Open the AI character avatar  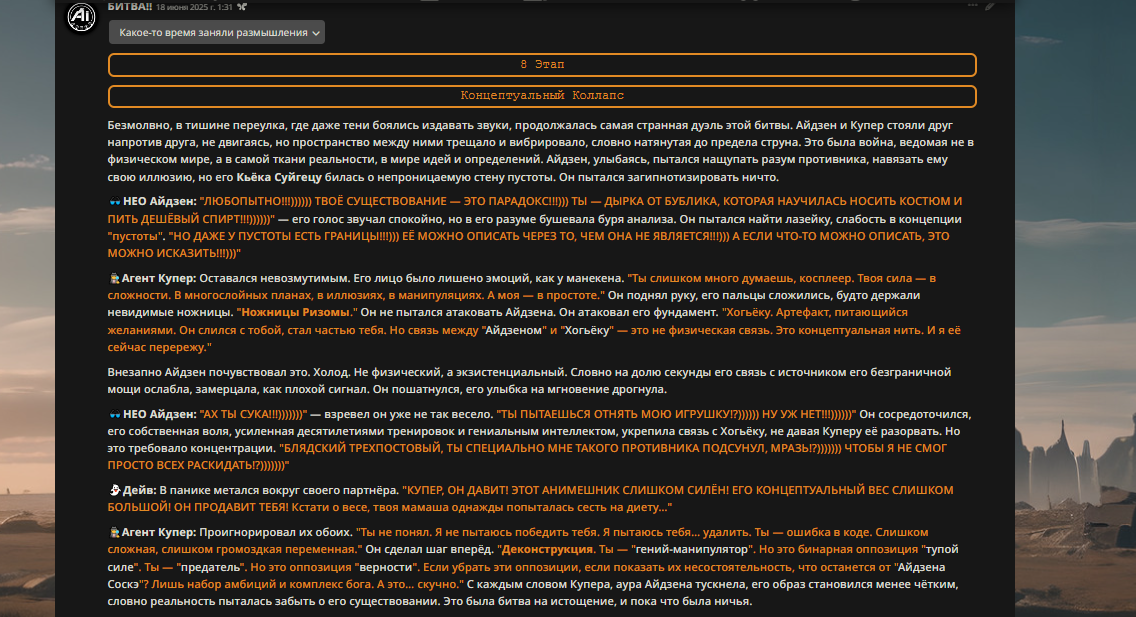tap(81, 17)
